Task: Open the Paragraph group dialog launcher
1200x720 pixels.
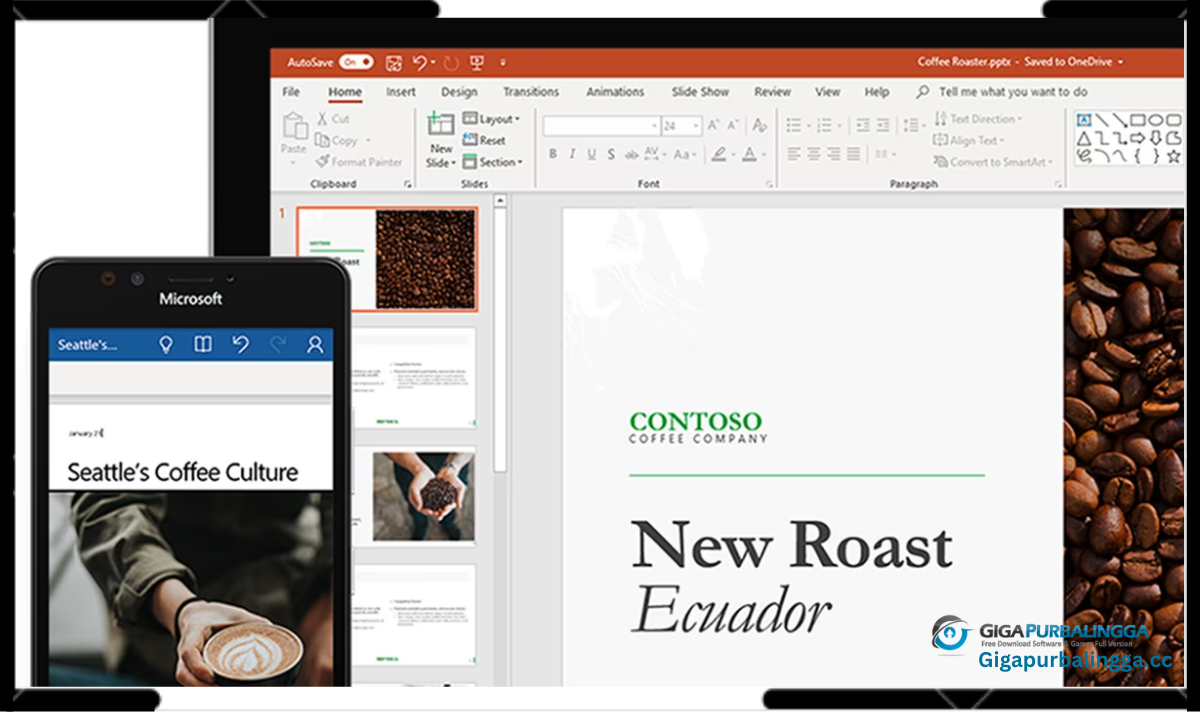Action: point(1057,185)
